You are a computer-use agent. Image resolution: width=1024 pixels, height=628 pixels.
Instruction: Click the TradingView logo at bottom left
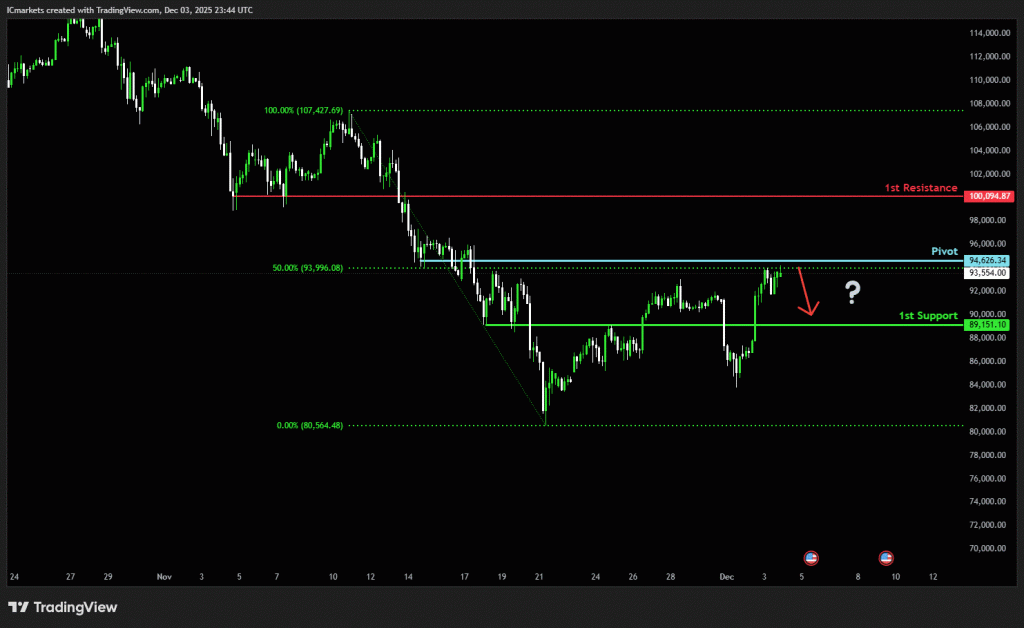tap(62, 607)
